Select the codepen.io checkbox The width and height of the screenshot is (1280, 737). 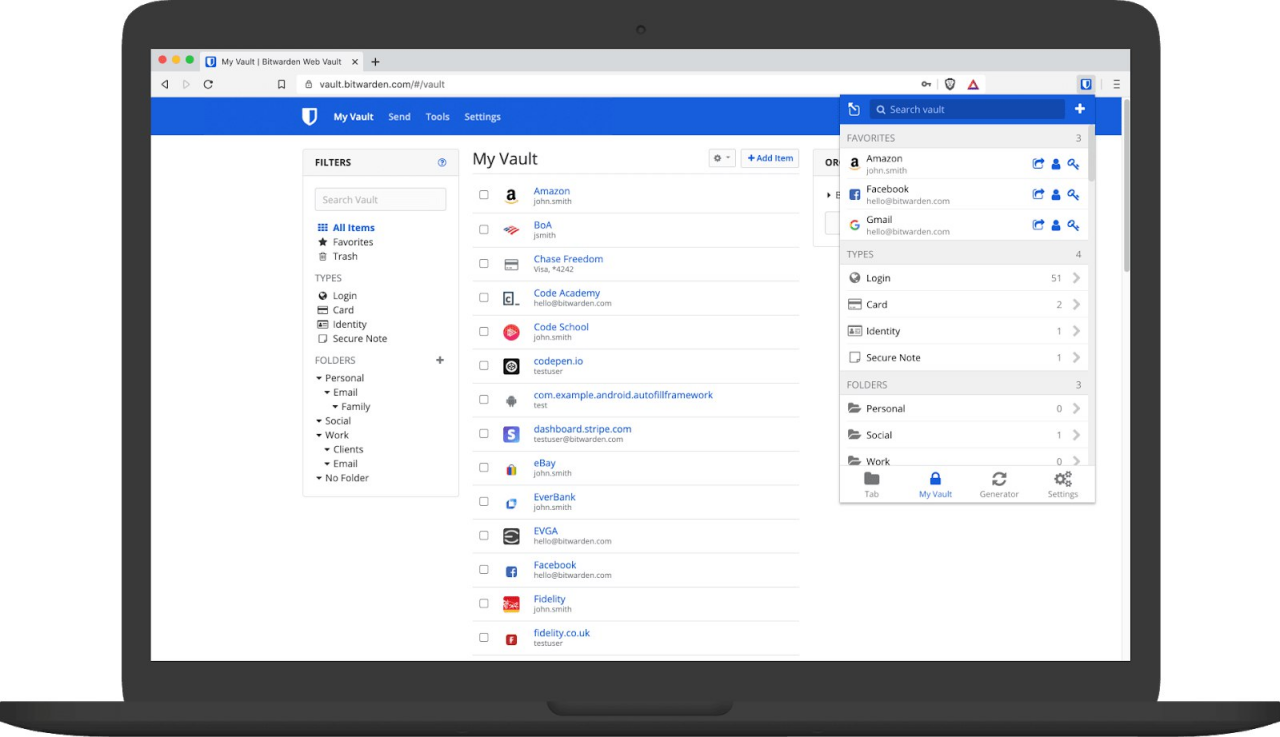coord(484,366)
